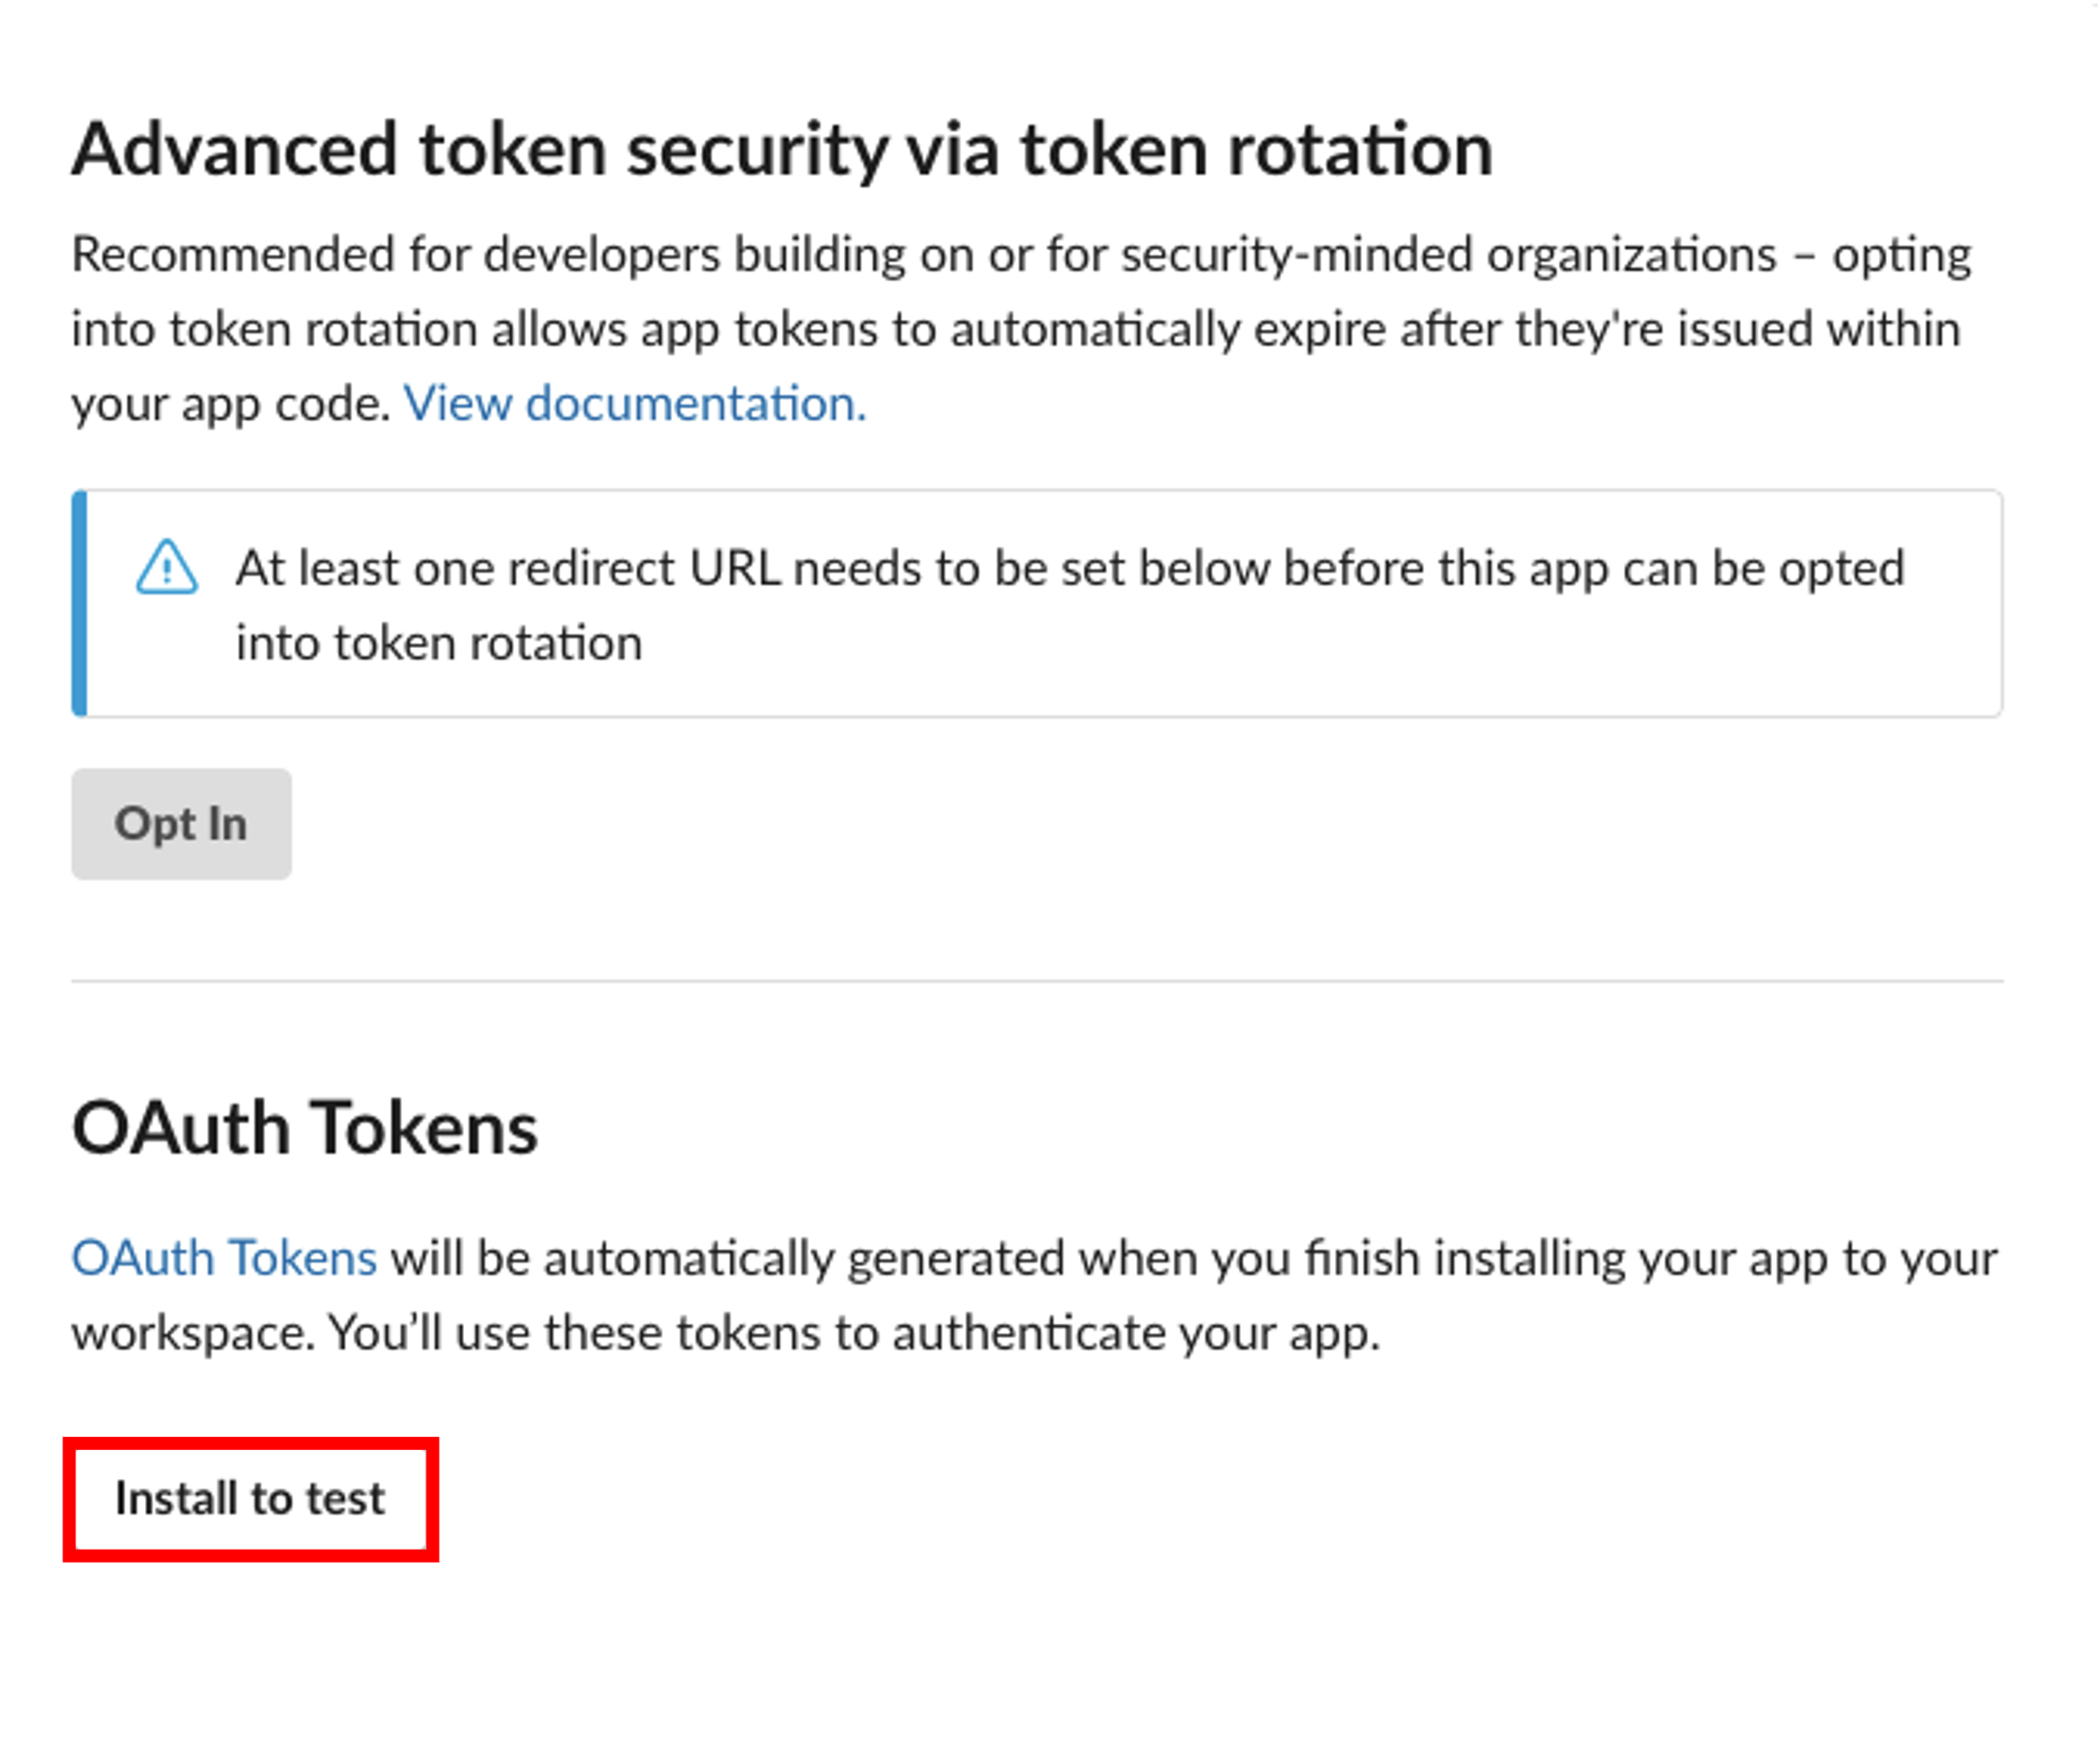Click the blue accent bar of the alert box
Viewport: 2100px width, 1742px height.
pos(80,604)
